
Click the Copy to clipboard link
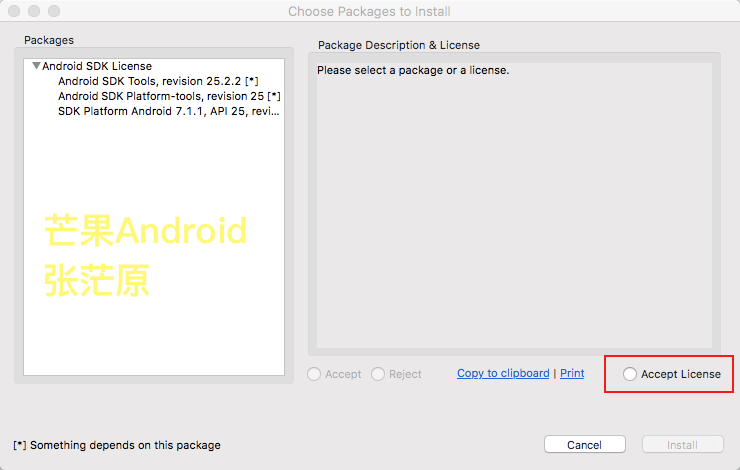[503, 373]
